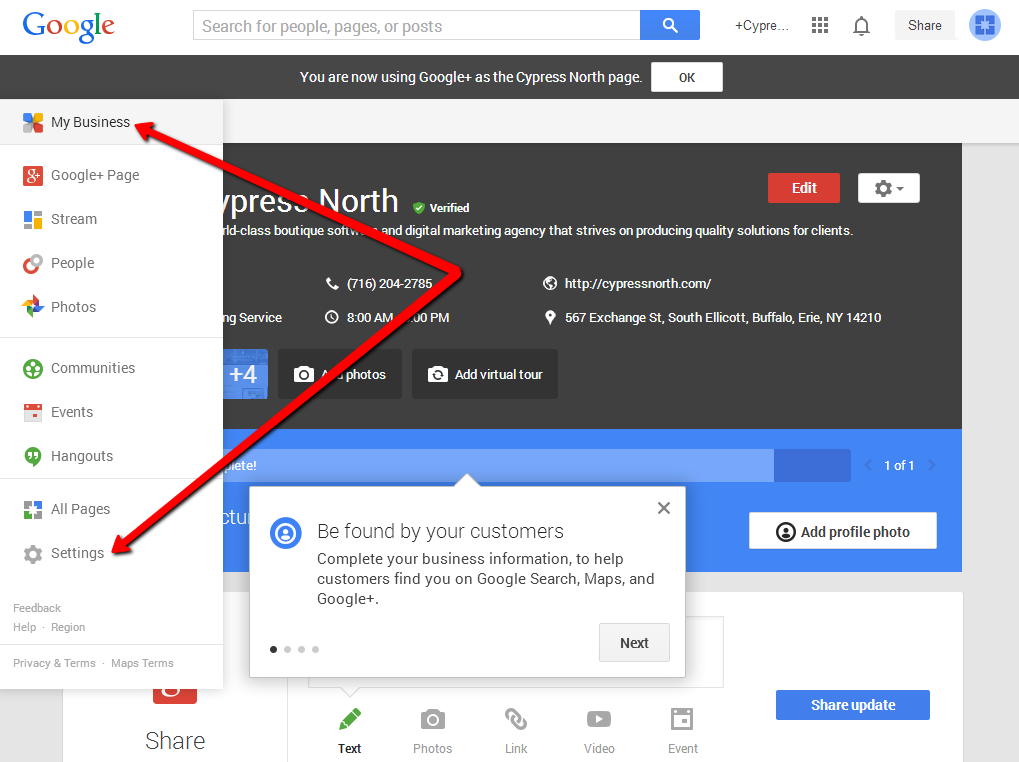The height and width of the screenshot is (762, 1019).
Task: Click the green Communities icon
Action: (x=32, y=368)
